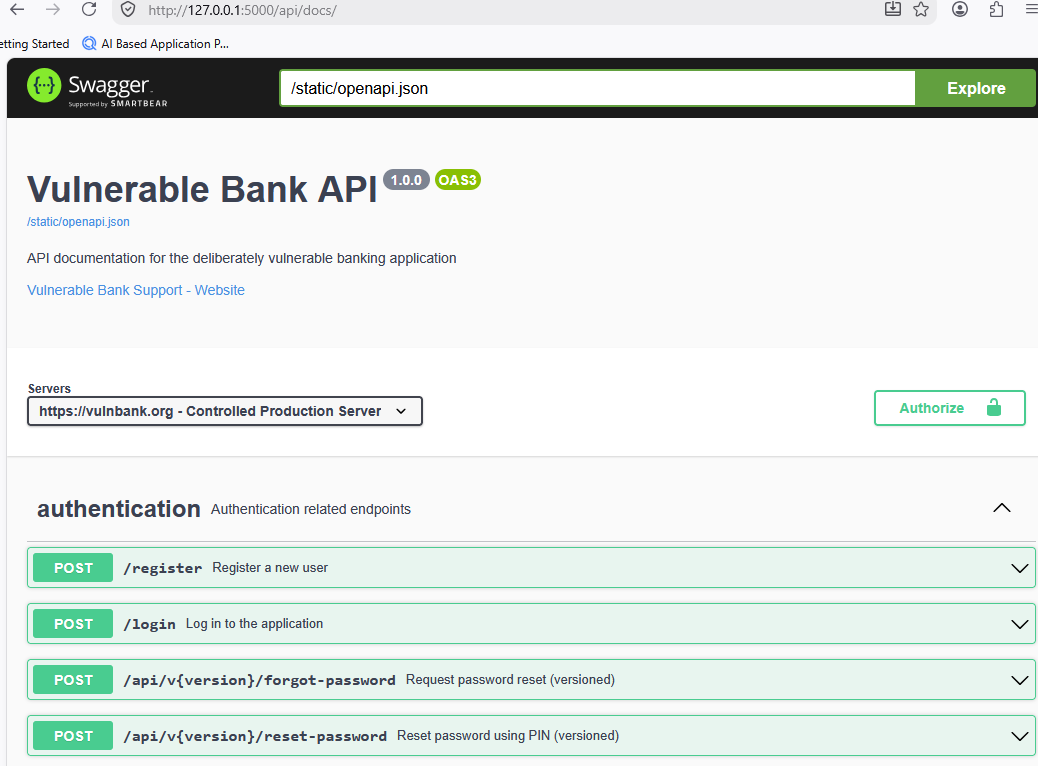1038x766 pixels.
Task: Collapse the authentication section chevron
Action: click(1002, 508)
